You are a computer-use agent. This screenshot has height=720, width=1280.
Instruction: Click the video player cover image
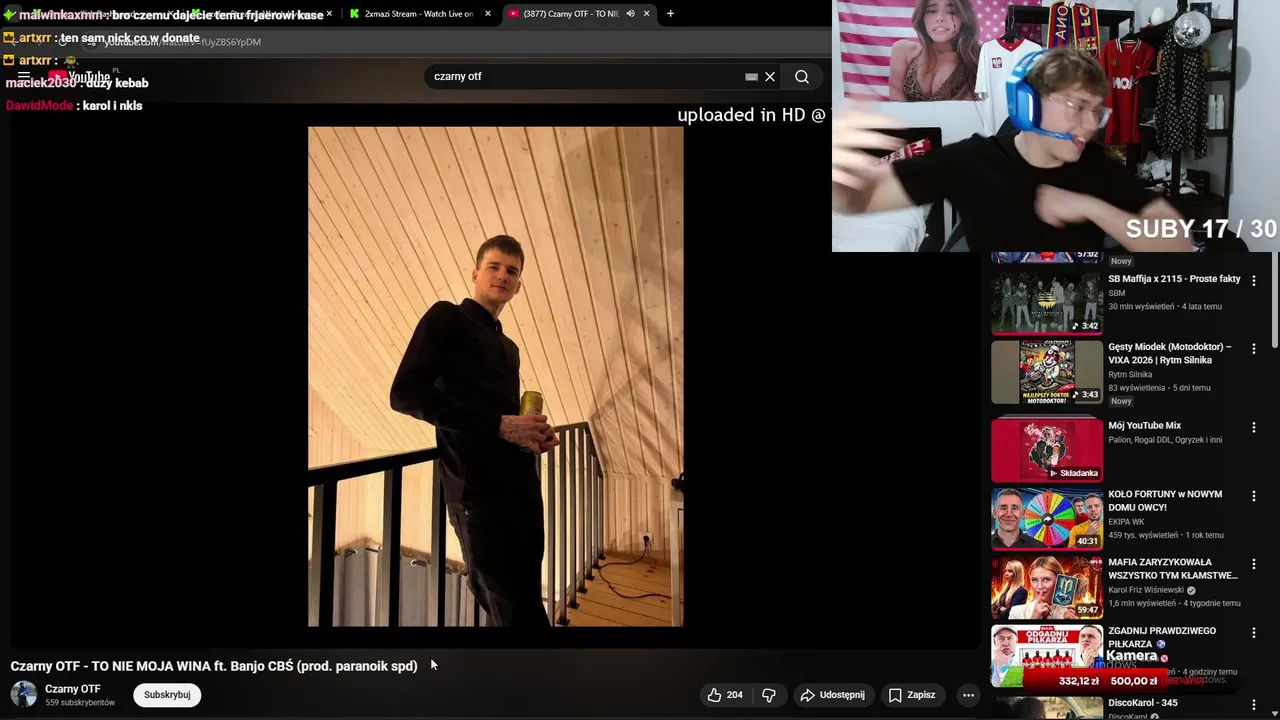tap(496, 376)
